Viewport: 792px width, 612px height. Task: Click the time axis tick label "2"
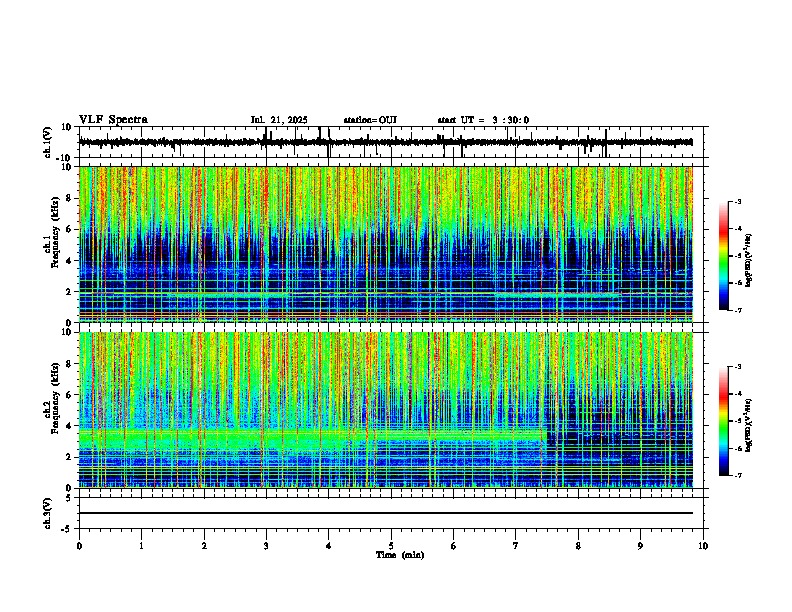204,546
